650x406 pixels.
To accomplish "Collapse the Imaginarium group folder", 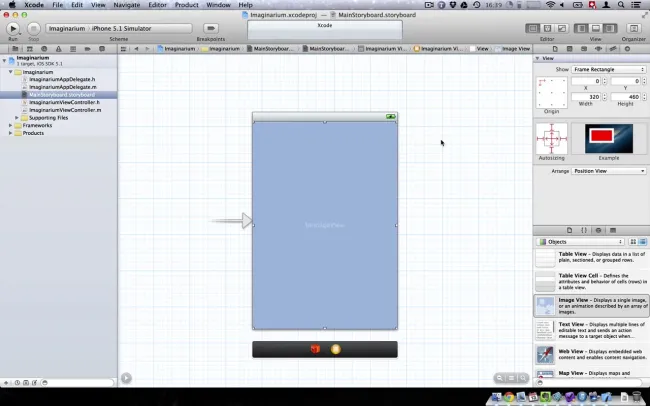I will (10, 72).
